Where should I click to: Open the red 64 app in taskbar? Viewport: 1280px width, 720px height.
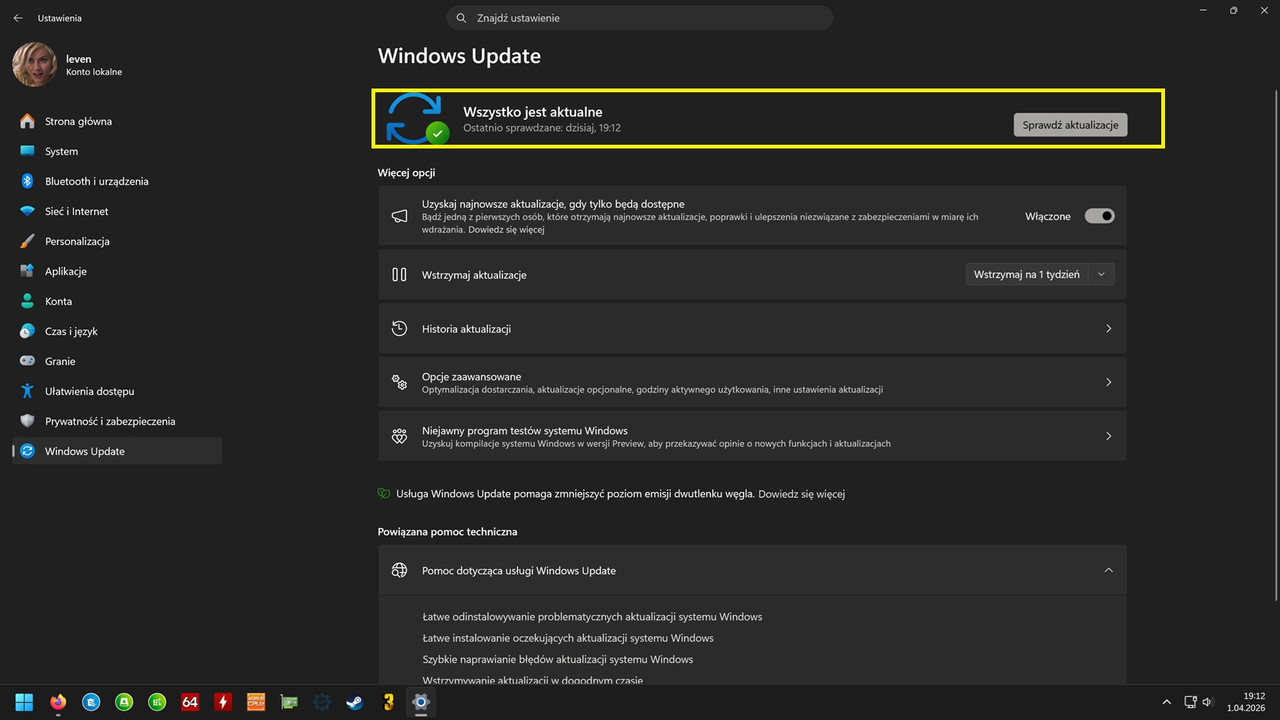point(190,702)
